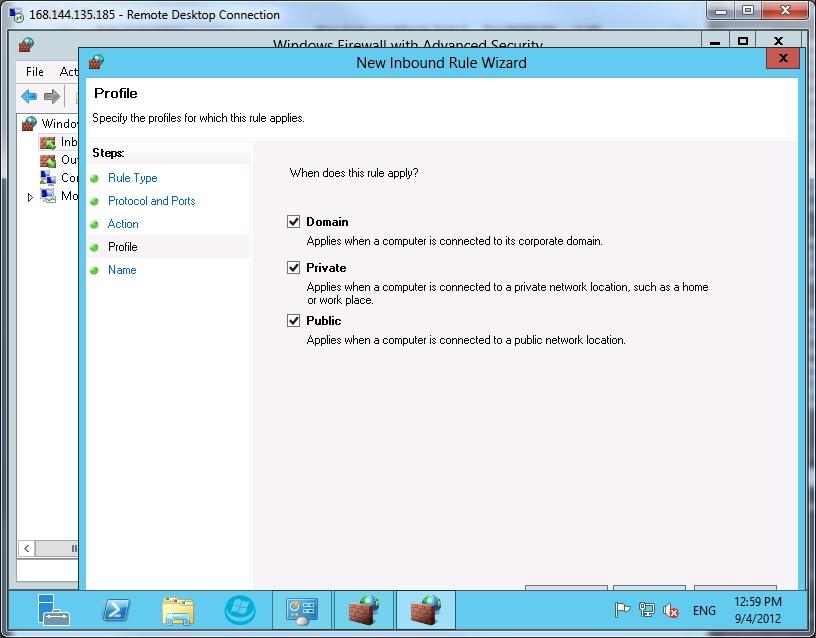Viewport: 816px width, 638px height.
Task: Open Control Panel from the taskbar
Action: 302,610
